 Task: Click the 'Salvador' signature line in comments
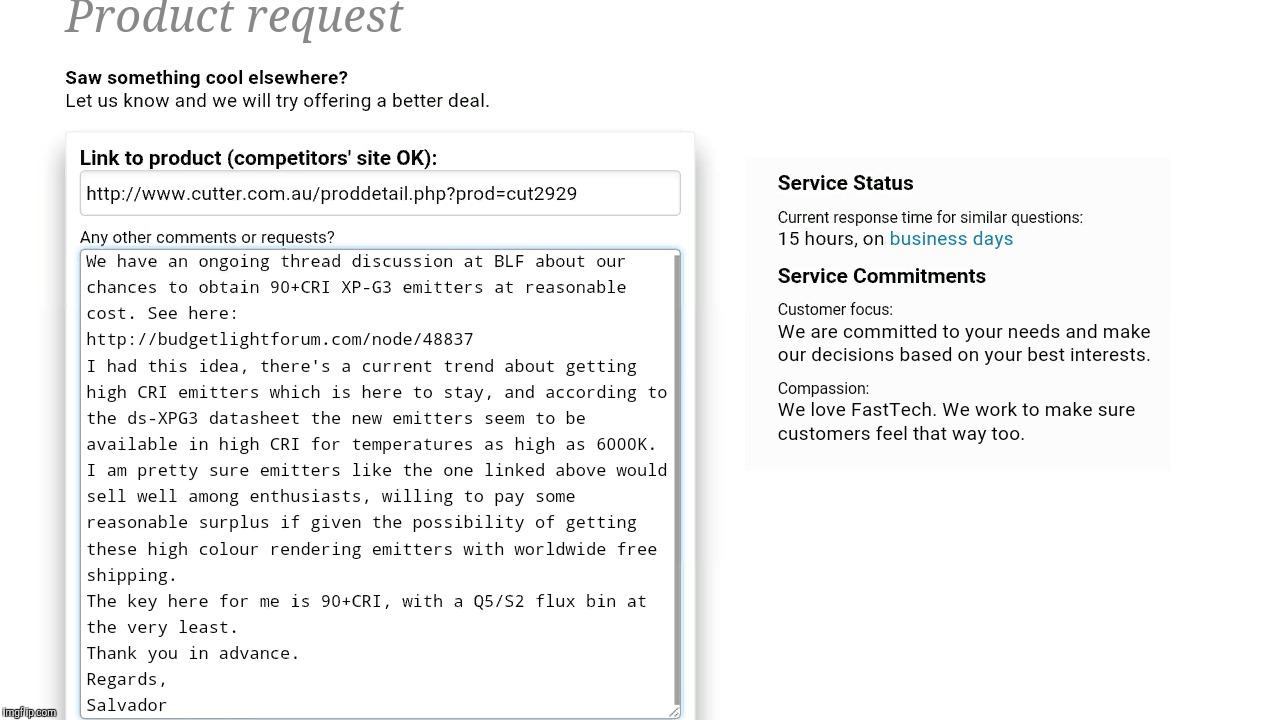click(126, 705)
